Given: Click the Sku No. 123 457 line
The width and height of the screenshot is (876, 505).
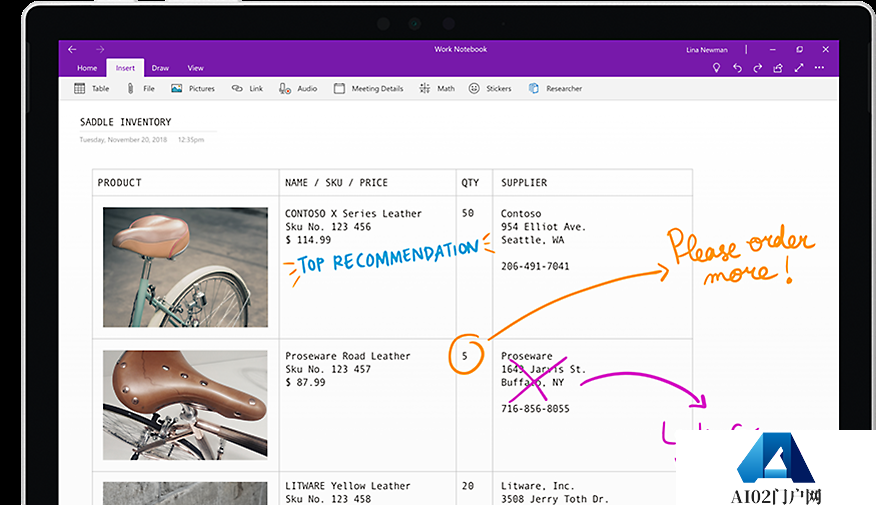Looking at the screenshot, I should (x=328, y=369).
